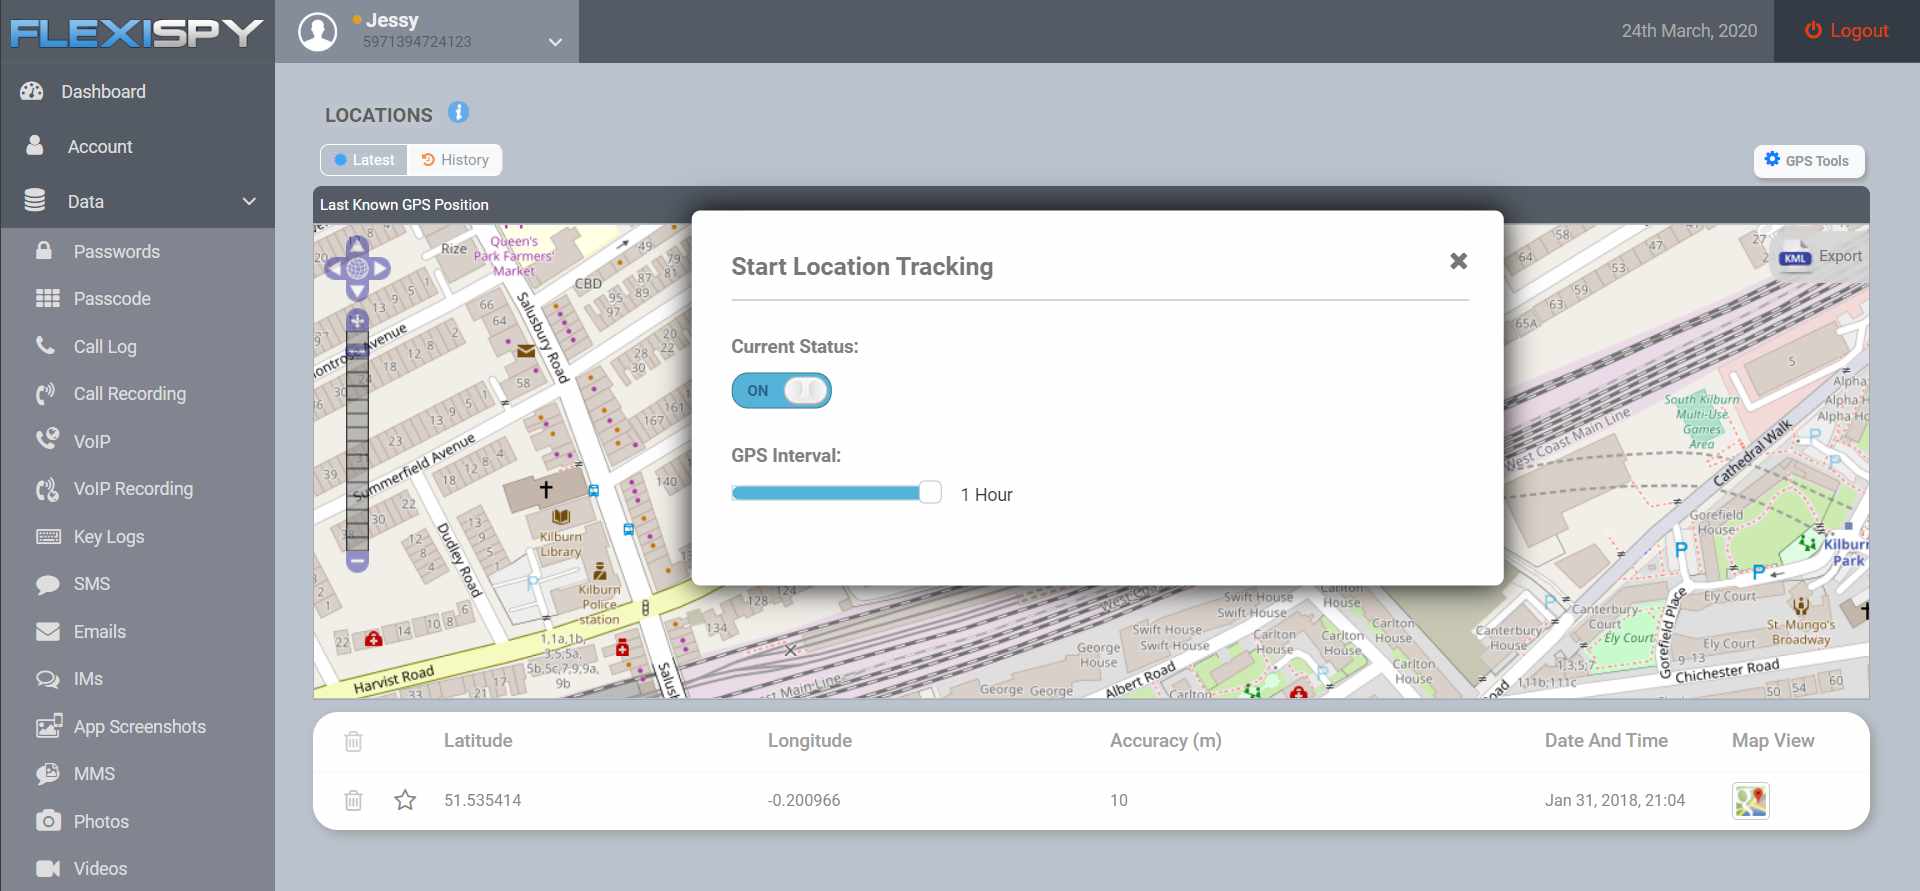Image resolution: width=1920 pixels, height=891 pixels.
Task: Click the Passwords lock icon
Action: (x=44, y=251)
